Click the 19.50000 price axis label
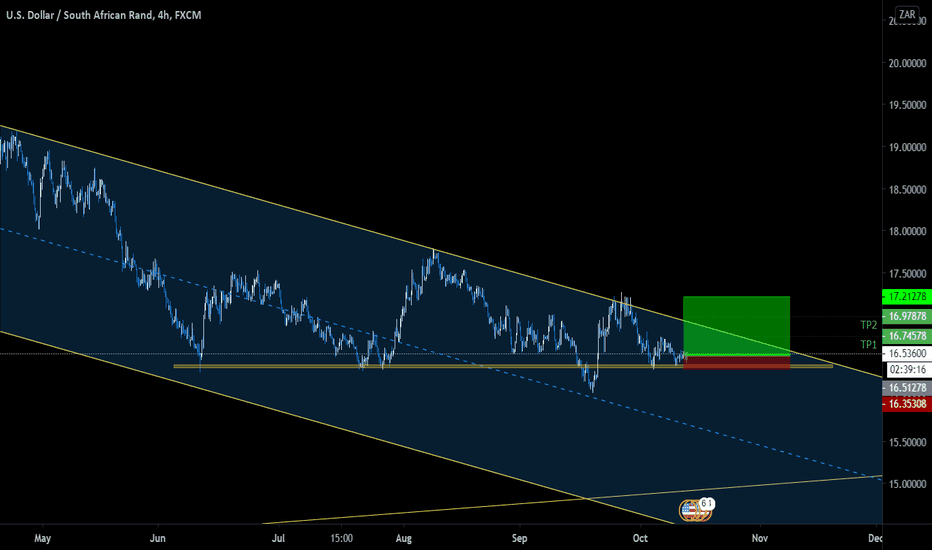Image resolution: width=932 pixels, height=550 pixels. coord(907,105)
